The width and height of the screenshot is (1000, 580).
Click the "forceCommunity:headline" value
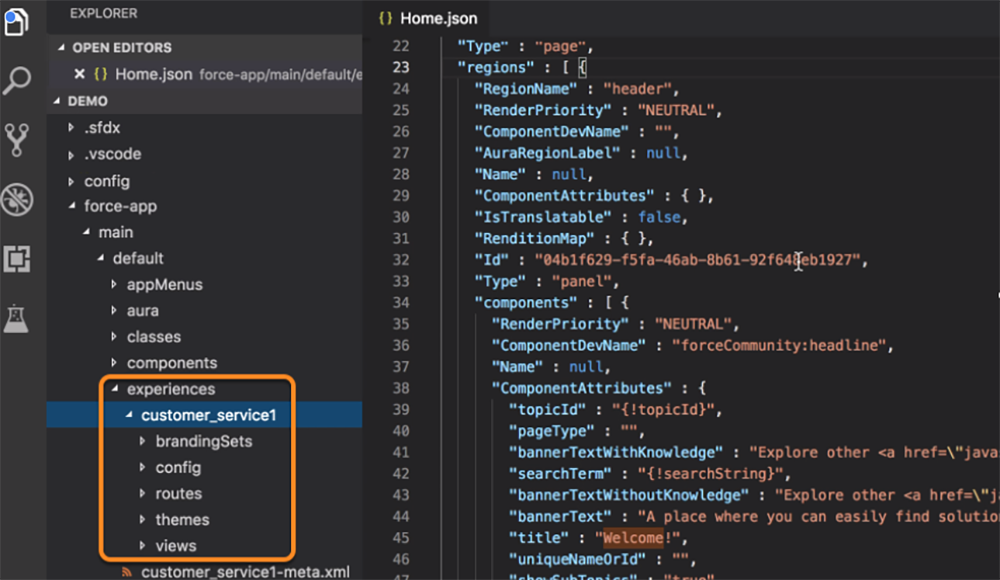(x=779, y=345)
